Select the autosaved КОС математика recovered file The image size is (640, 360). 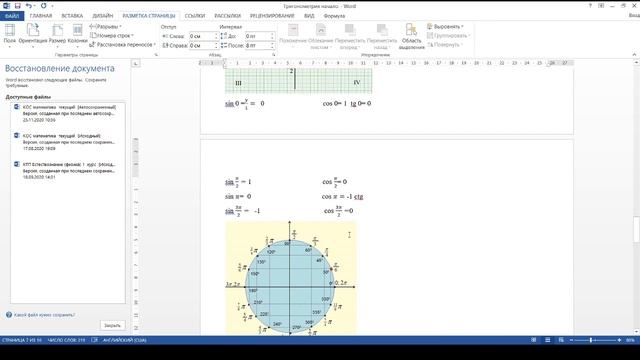click(x=68, y=113)
